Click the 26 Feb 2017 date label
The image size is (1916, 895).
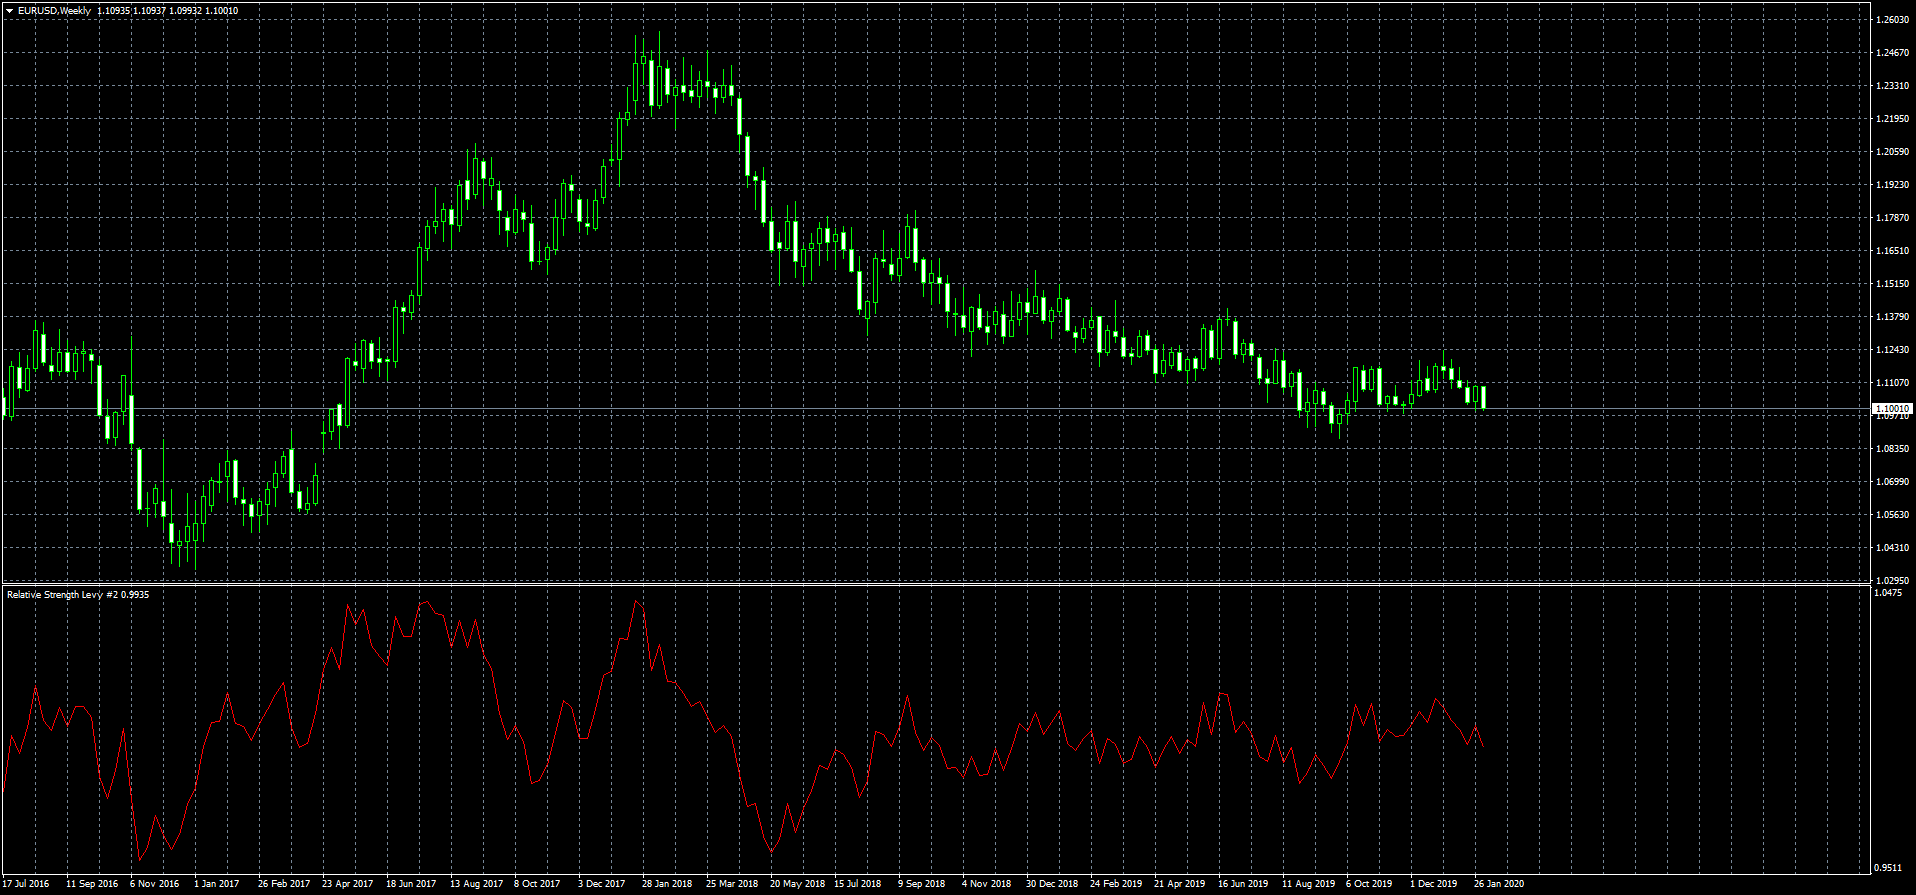tap(284, 884)
